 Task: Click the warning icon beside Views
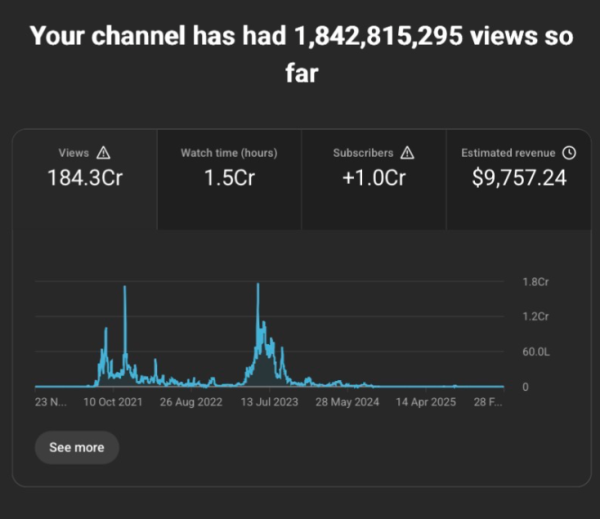pos(104,153)
